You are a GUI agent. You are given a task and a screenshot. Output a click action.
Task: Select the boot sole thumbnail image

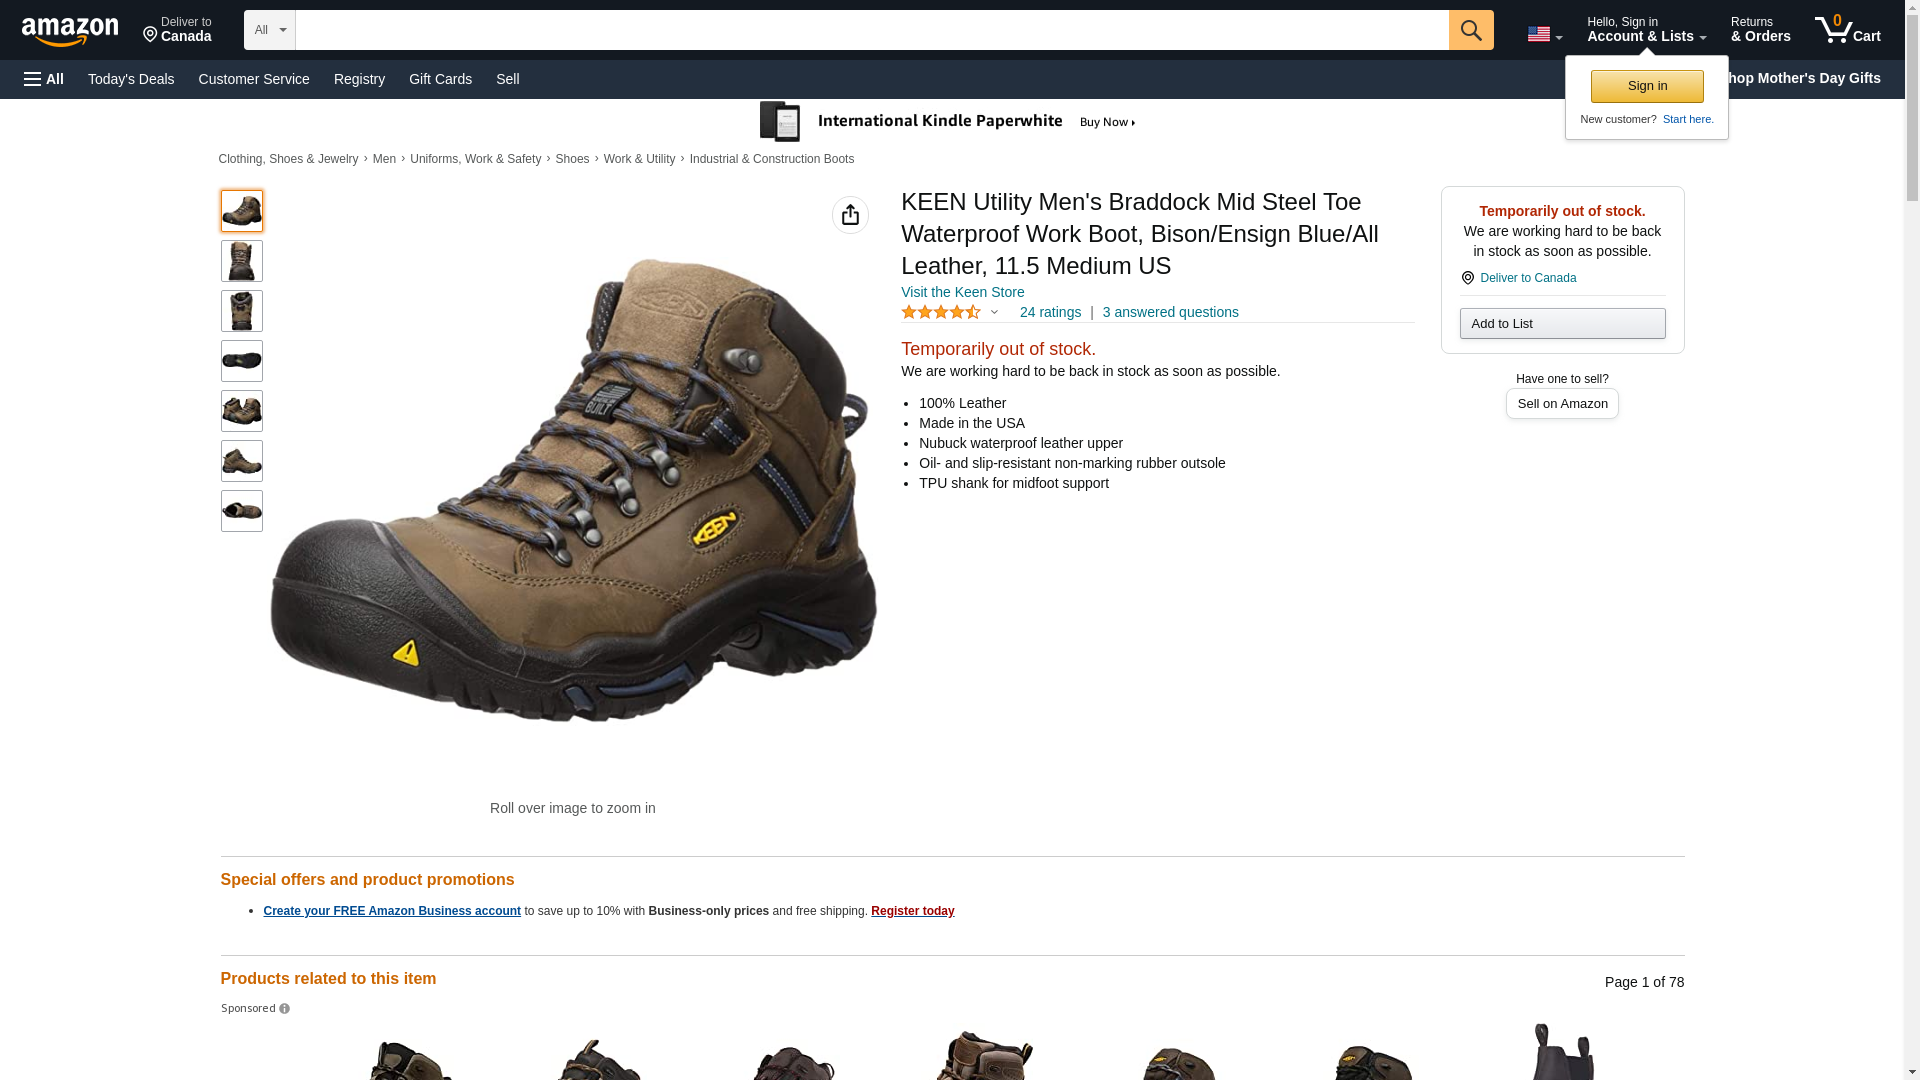[x=241, y=361]
